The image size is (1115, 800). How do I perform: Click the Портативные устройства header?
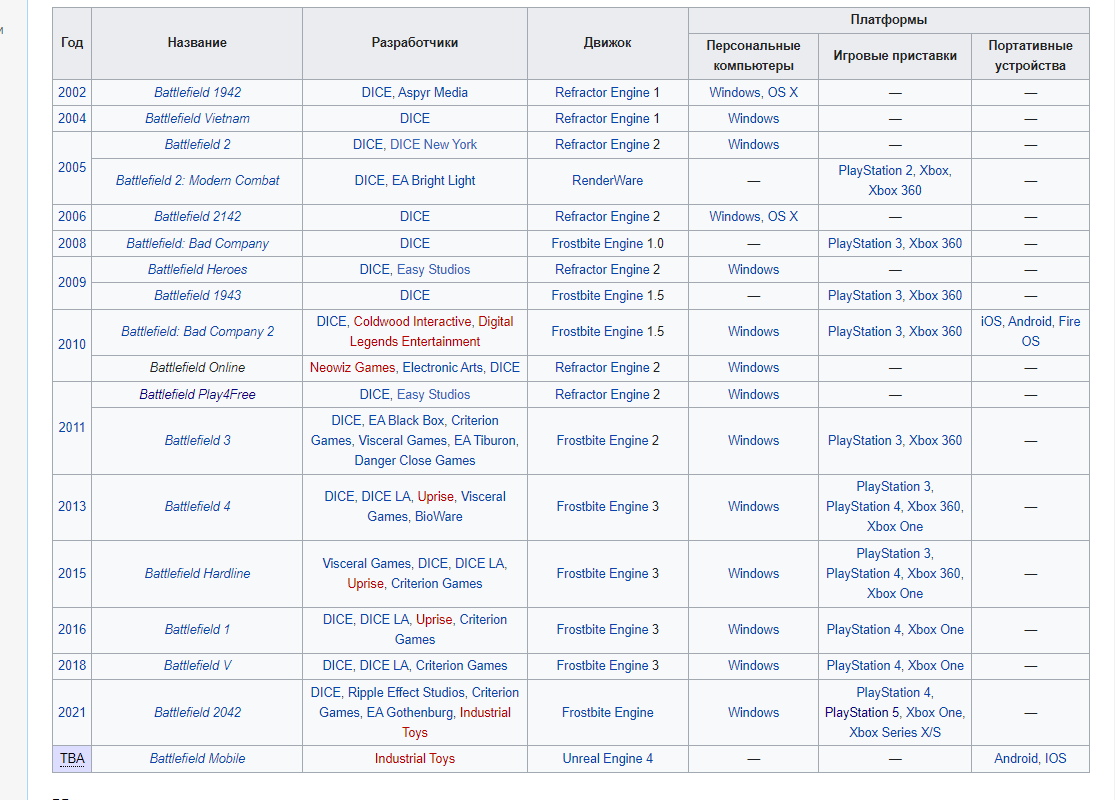[1030, 55]
